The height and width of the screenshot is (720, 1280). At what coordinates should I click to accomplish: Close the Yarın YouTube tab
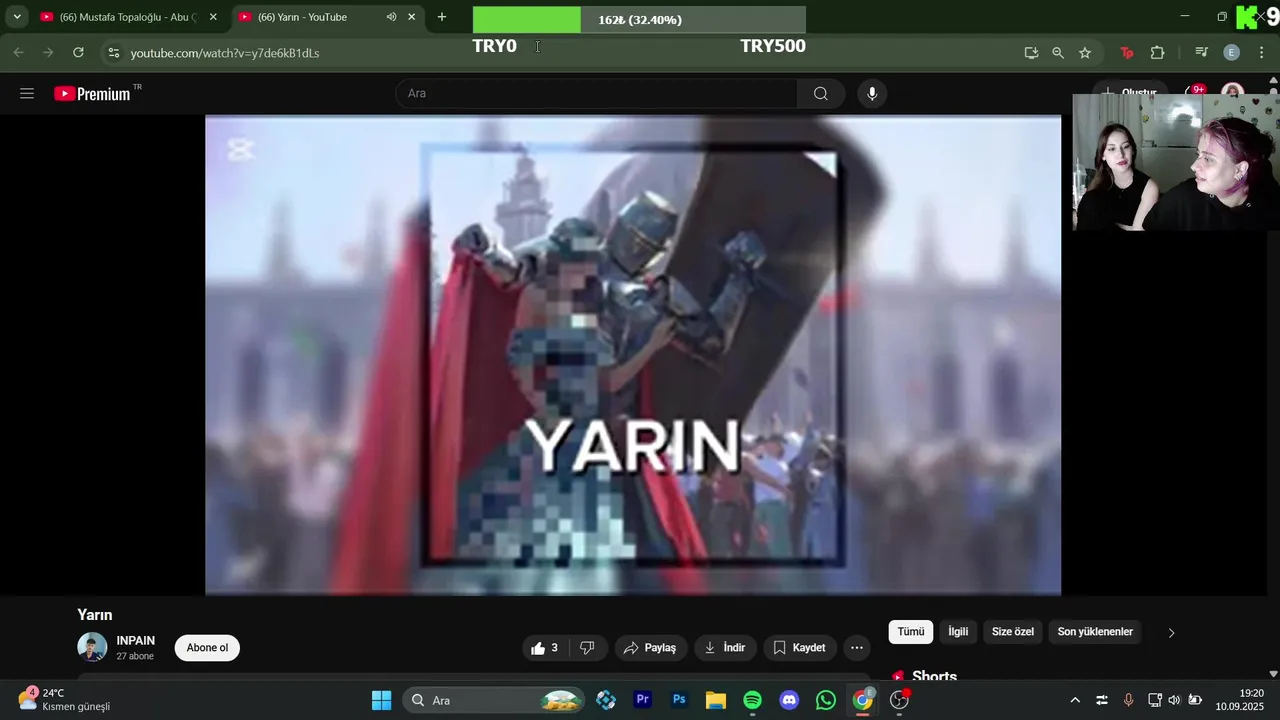click(411, 17)
